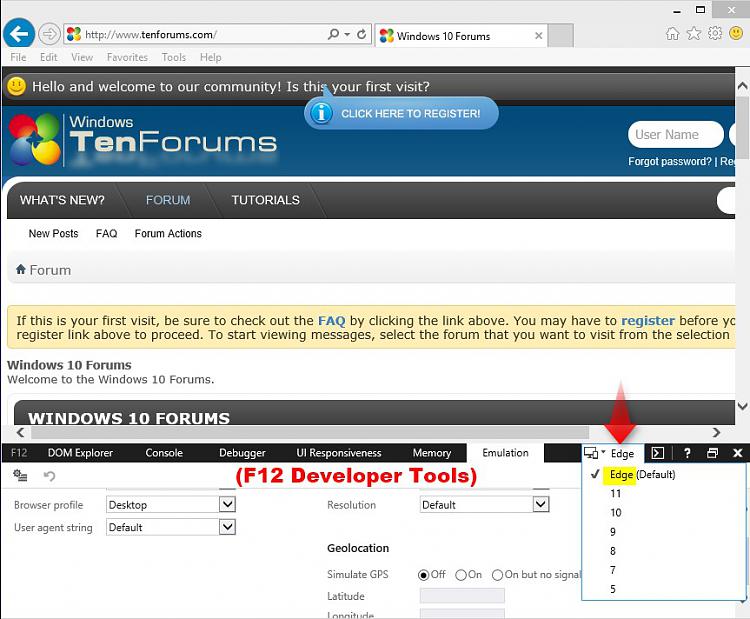Open the document mode monitor icon dropdown
Image resolution: width=750 pixels, height=619 pixels.
point(595,453)
